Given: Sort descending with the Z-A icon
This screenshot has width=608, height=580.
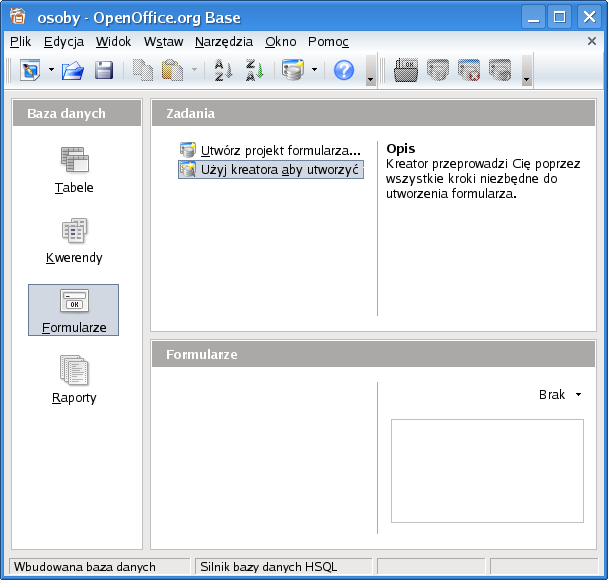Looking at the screenshot, I should pyautogui.click(x=254, y=70).
